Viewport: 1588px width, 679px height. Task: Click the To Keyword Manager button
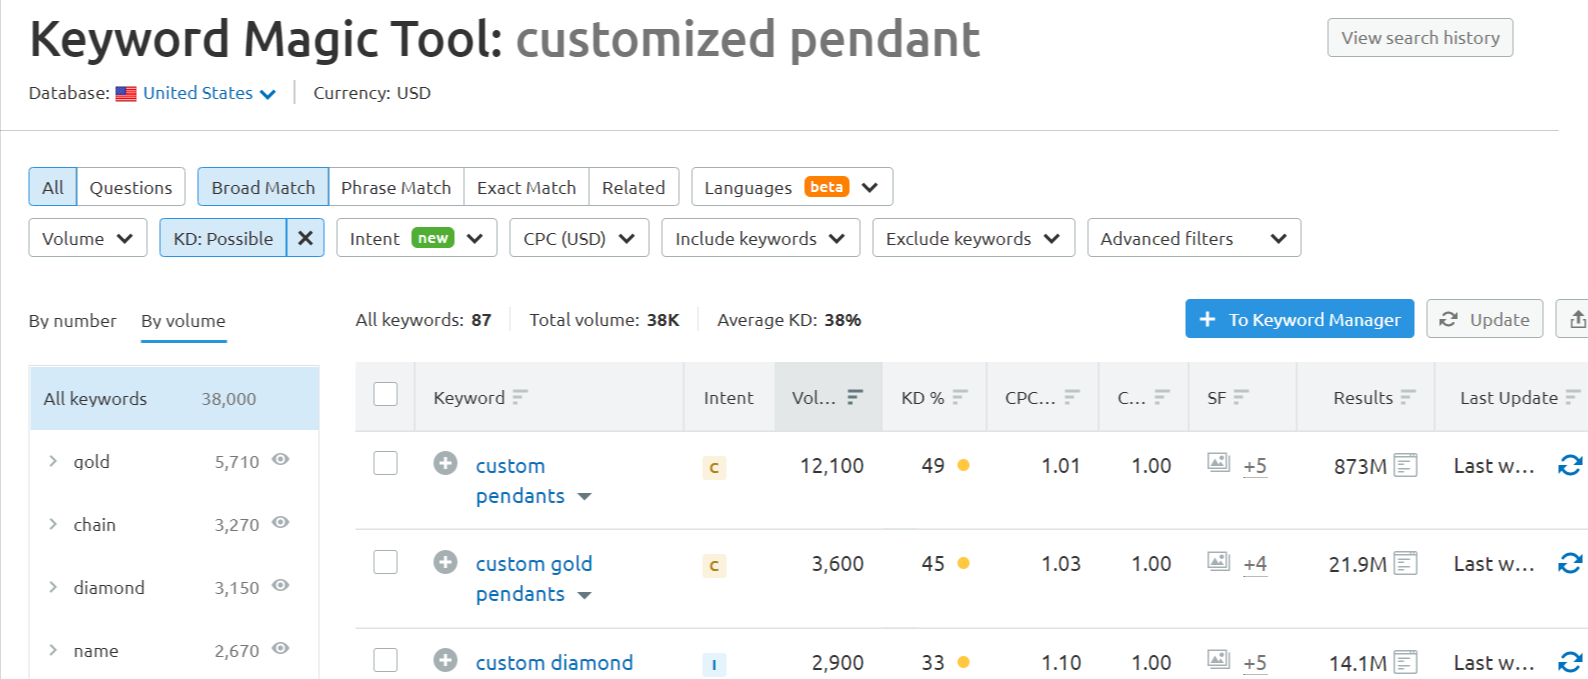1299,319
